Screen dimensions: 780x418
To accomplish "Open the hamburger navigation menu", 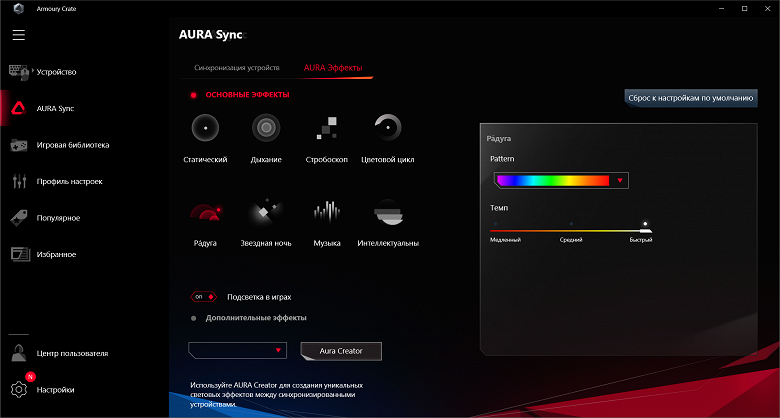I will click(19, 35).
